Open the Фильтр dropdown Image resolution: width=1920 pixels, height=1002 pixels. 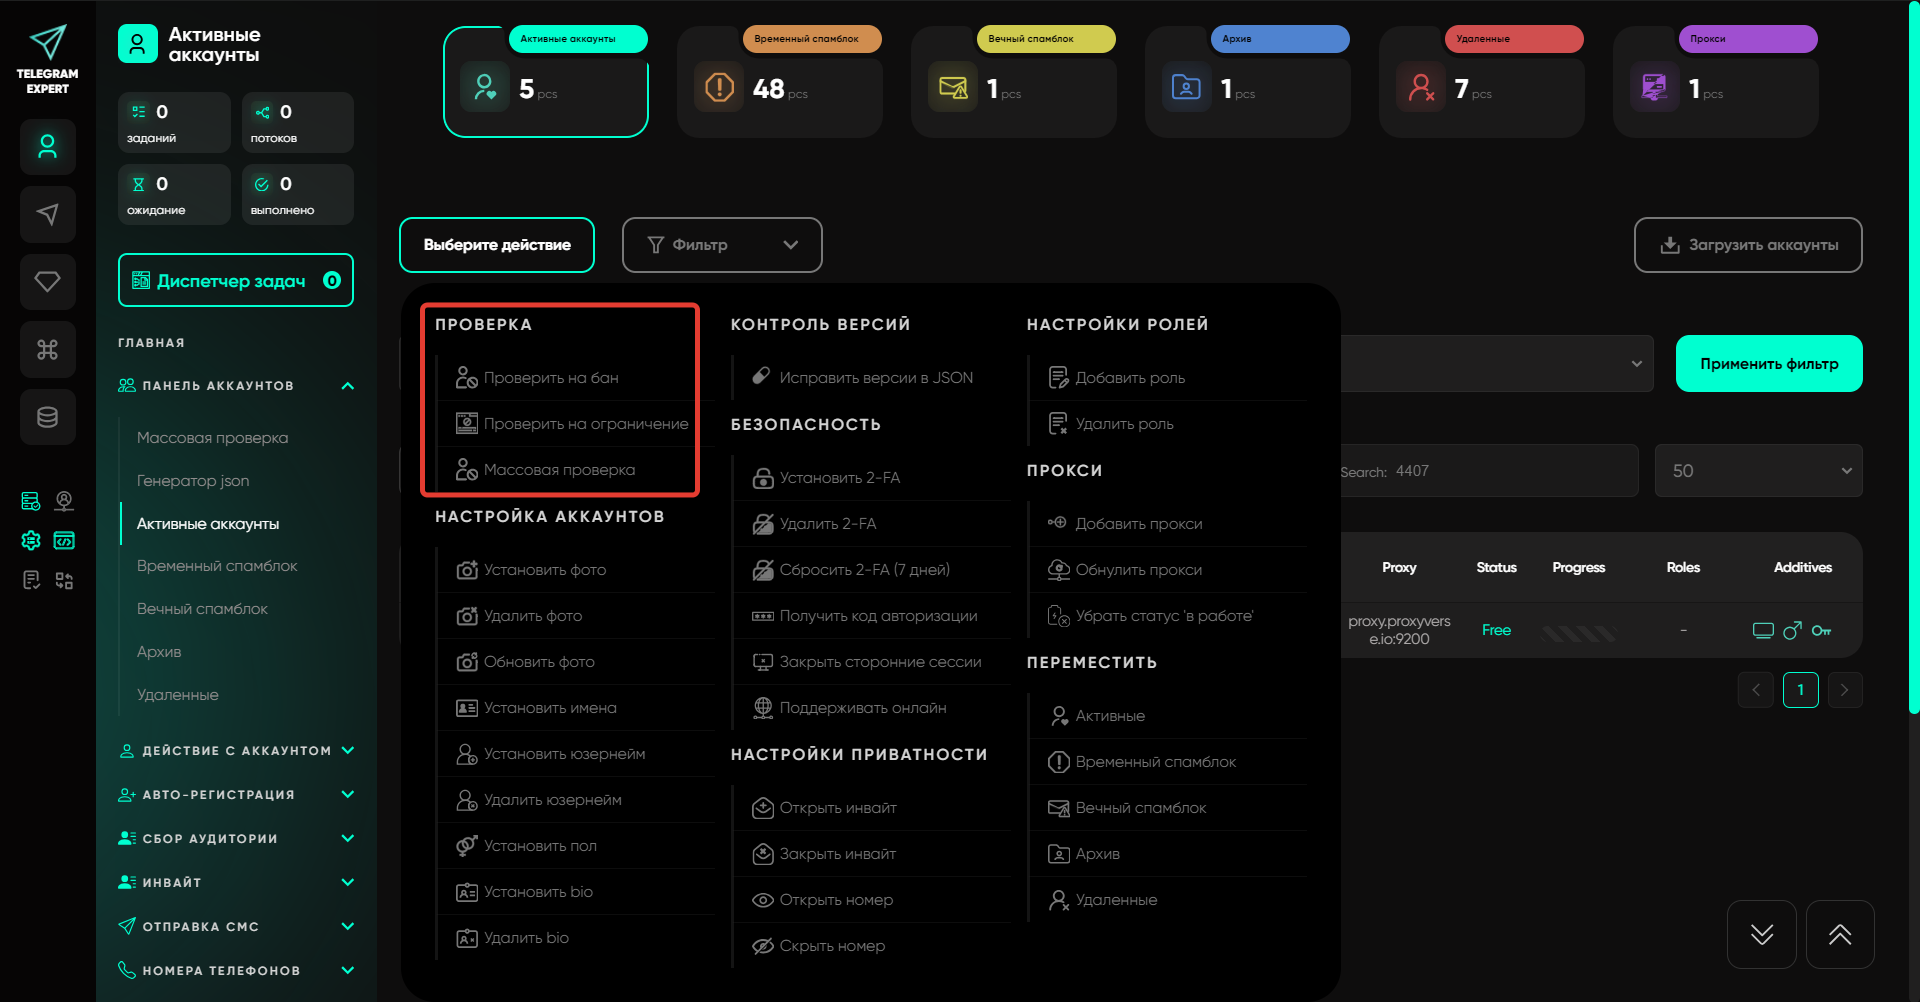(721, 245)
